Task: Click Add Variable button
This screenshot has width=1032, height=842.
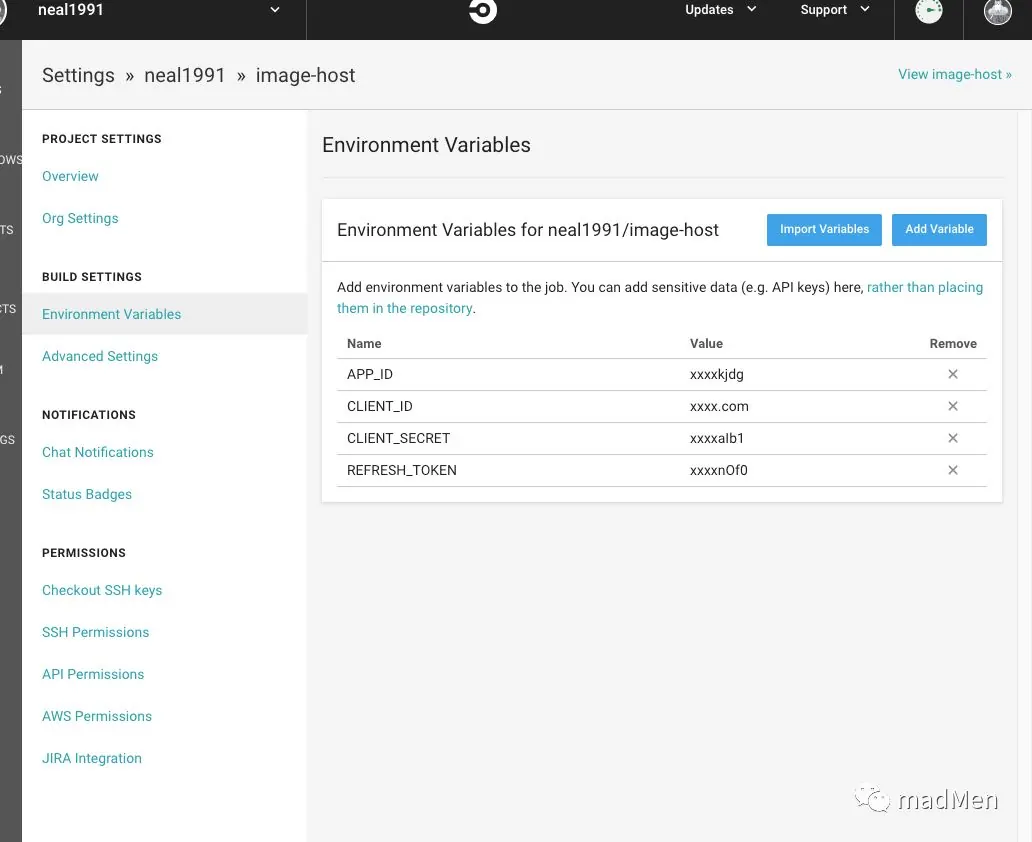Action: (x=939, y=230)
